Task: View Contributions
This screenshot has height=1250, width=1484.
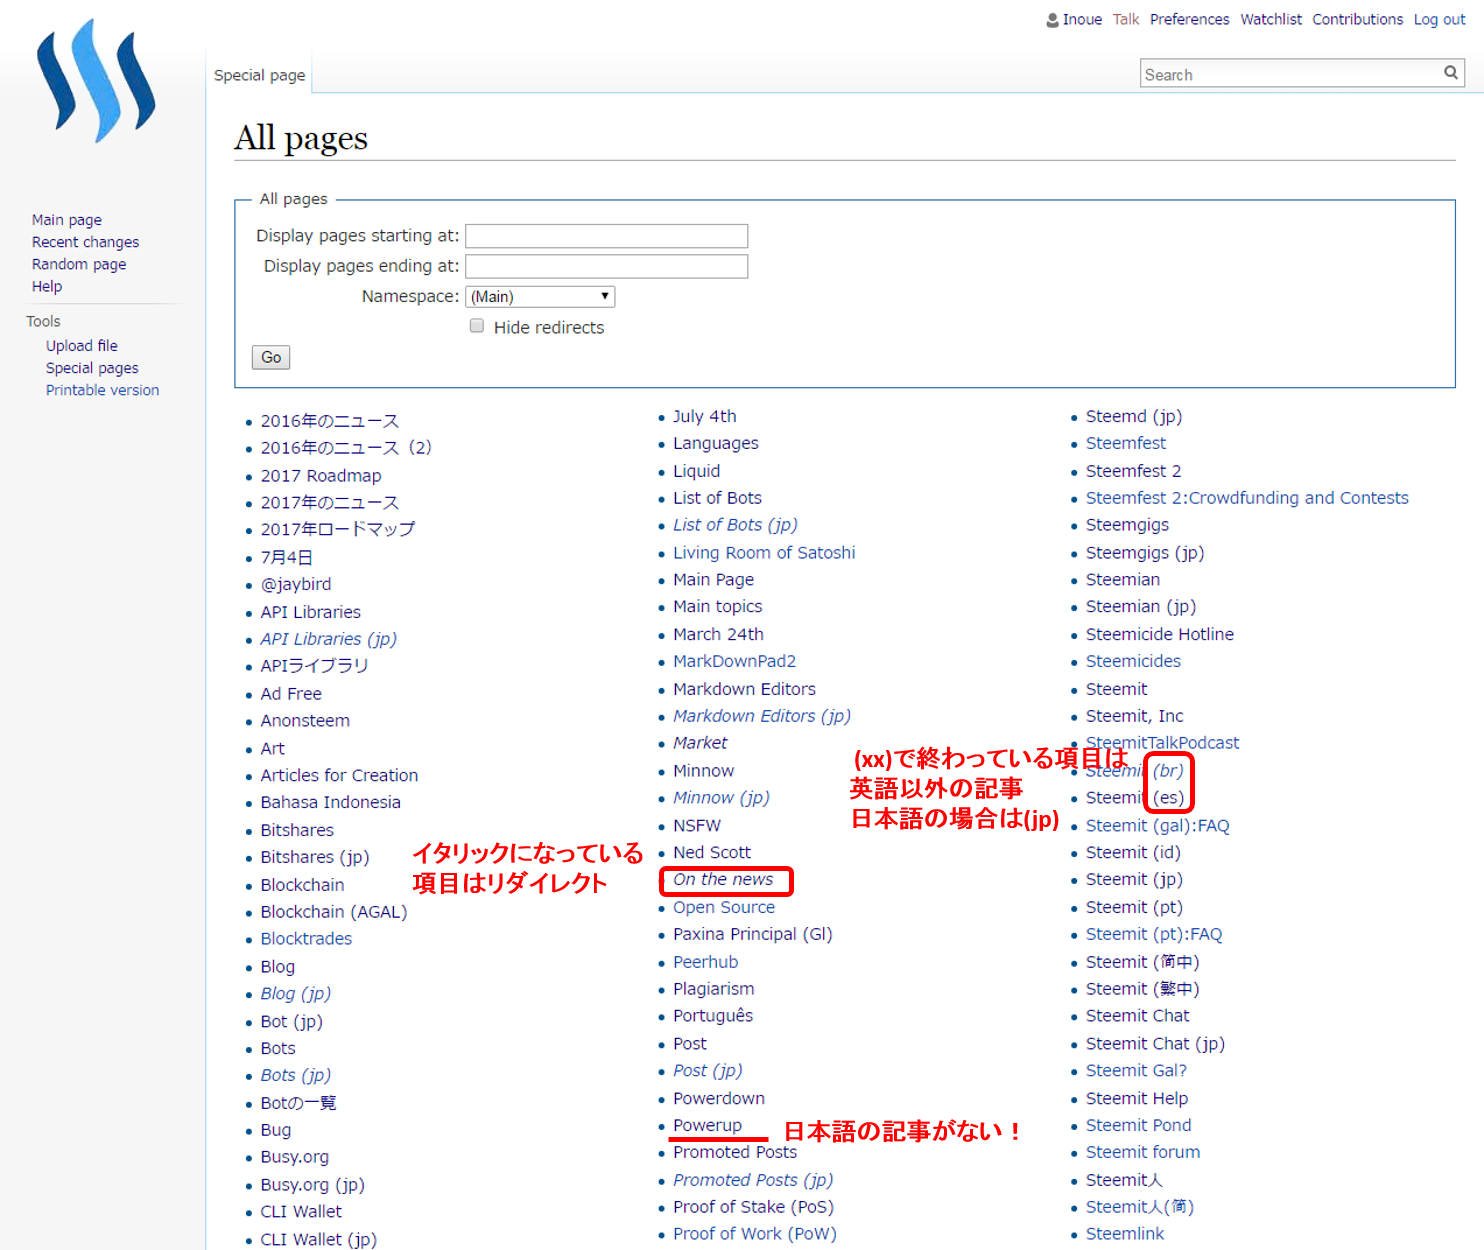Action: tap(1358, 19)
